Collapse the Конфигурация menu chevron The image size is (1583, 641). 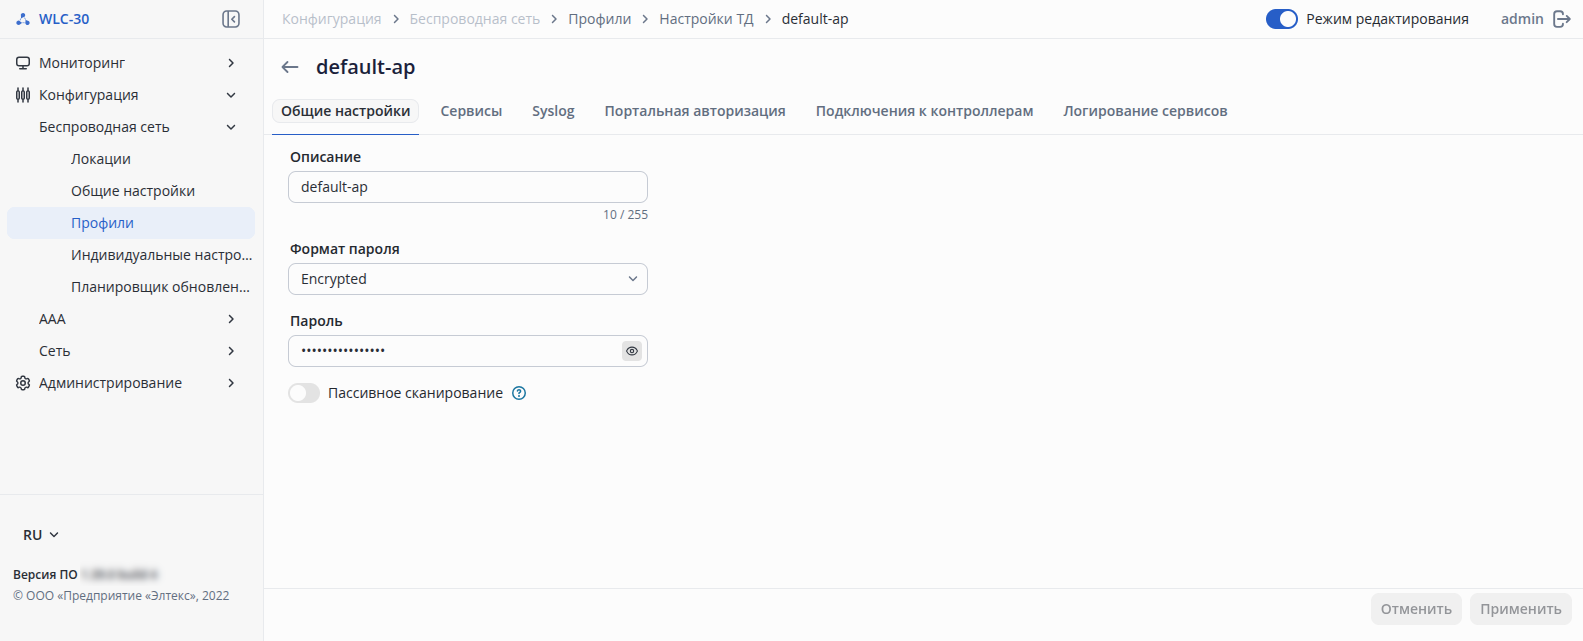click(x=231, y=95)
